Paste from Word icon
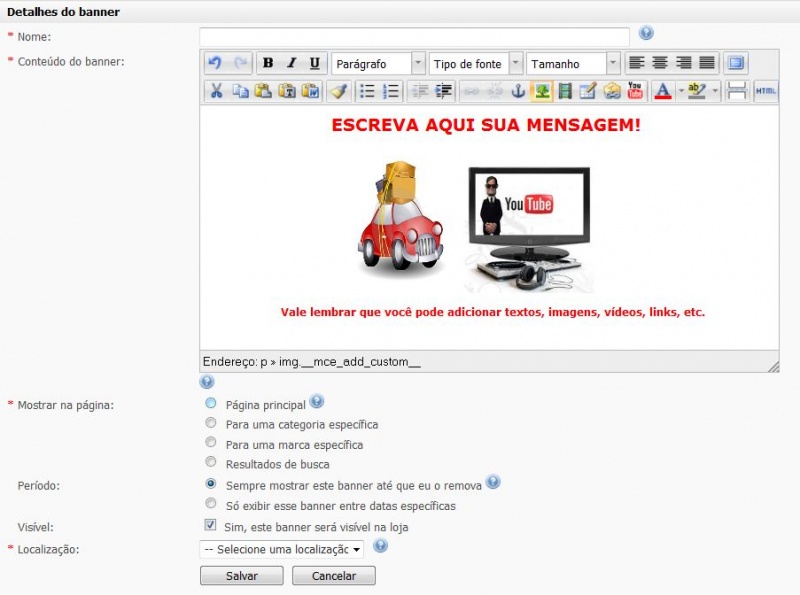 [x=310, y=91]
